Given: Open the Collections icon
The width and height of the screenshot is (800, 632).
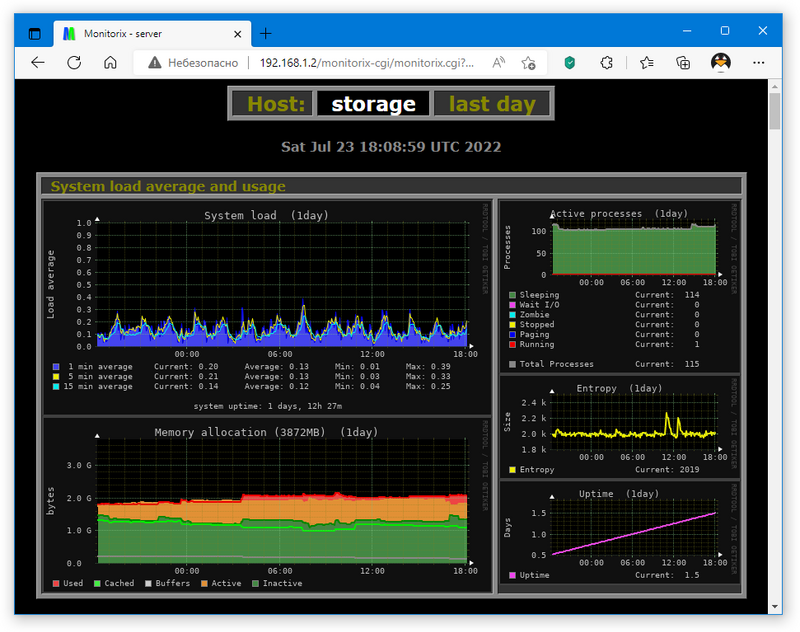Looking at the screenshot, I should click(x=683, y=63).
